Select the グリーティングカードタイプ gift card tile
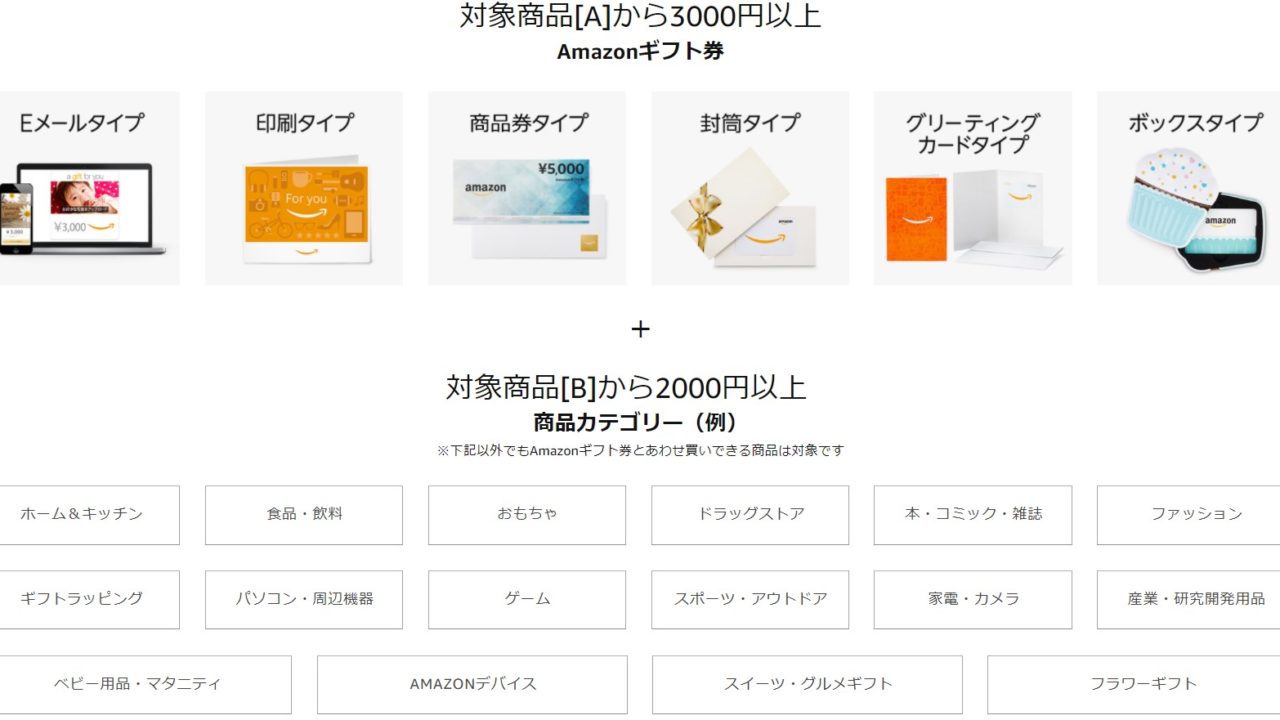 click(x=973, y=188)
